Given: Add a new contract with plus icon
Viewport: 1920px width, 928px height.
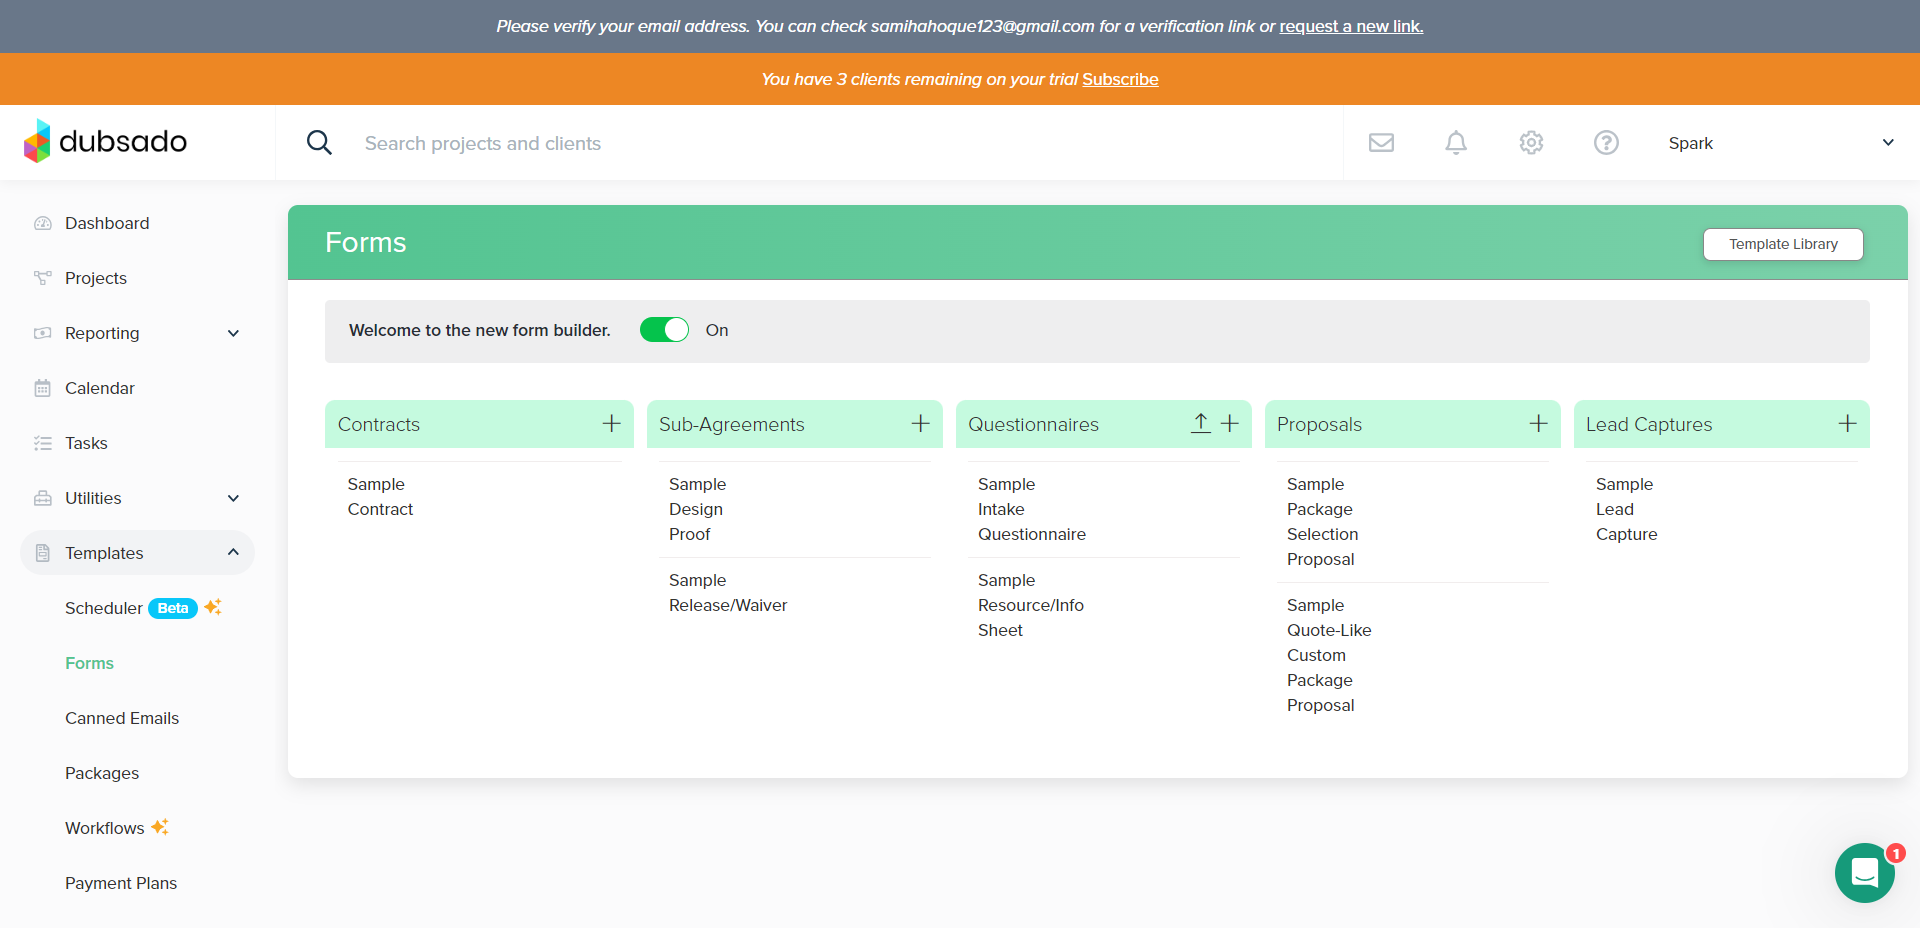Looking at the screenshot, I should pos(611,424).
